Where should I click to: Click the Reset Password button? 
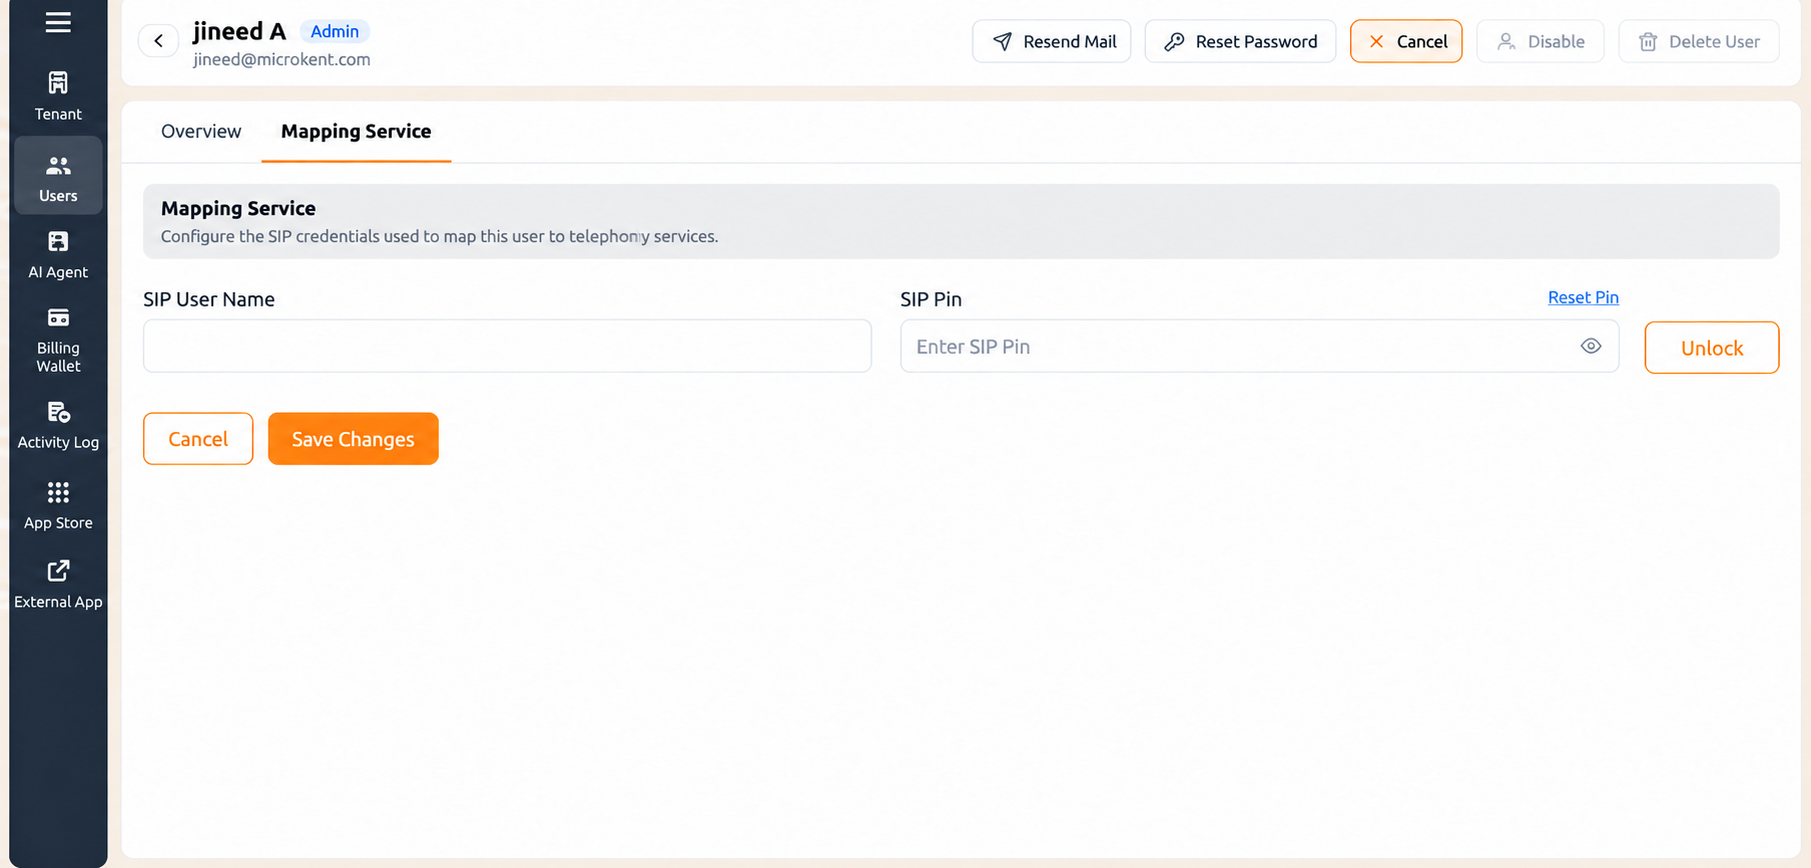pyautogui.click(x=1240, y=41)
